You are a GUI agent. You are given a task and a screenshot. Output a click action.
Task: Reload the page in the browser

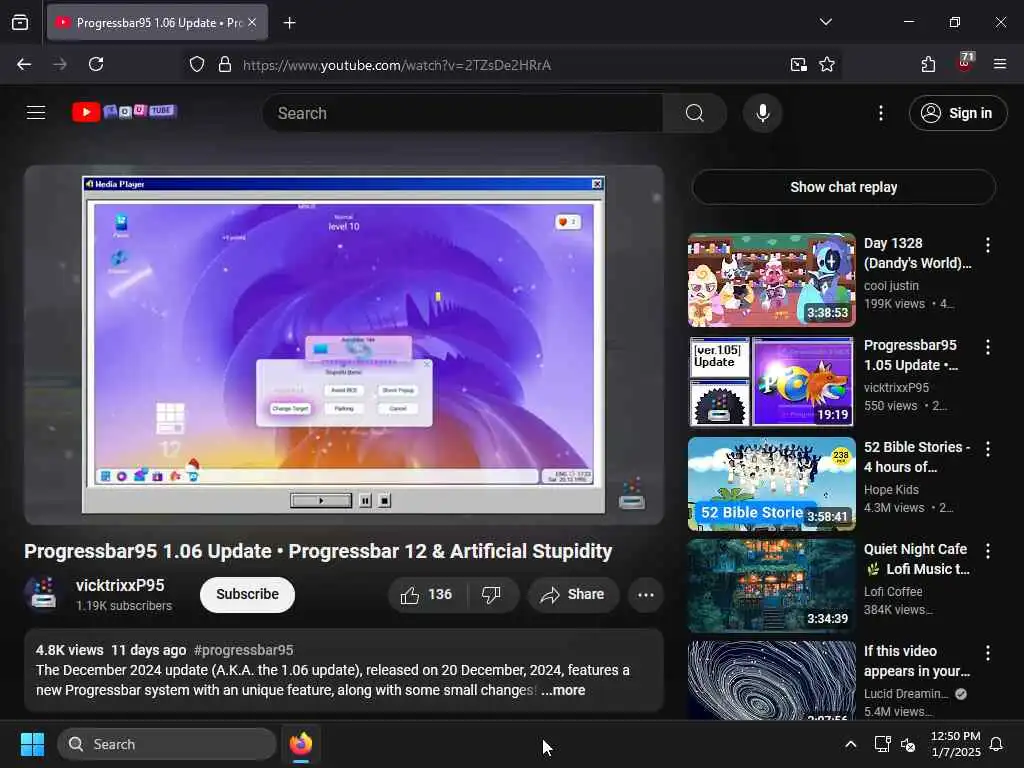96,64
